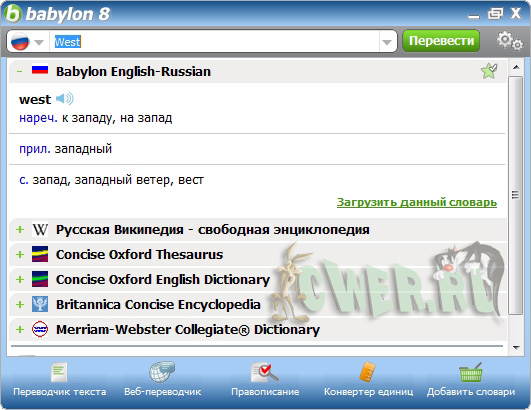Open Конвертер единиц ruler tool
The image size is (531, 410).
[x=368, y=379]
